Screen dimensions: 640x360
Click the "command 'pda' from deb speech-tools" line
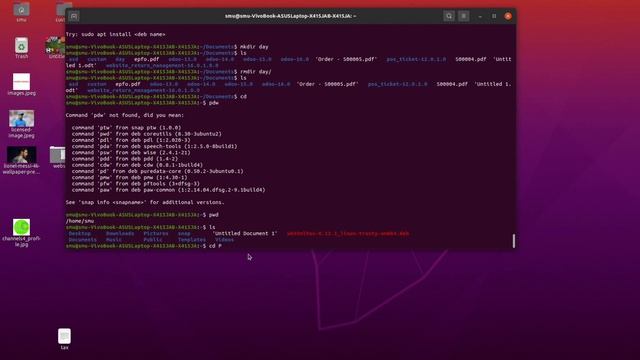click(x=154, y=146)
